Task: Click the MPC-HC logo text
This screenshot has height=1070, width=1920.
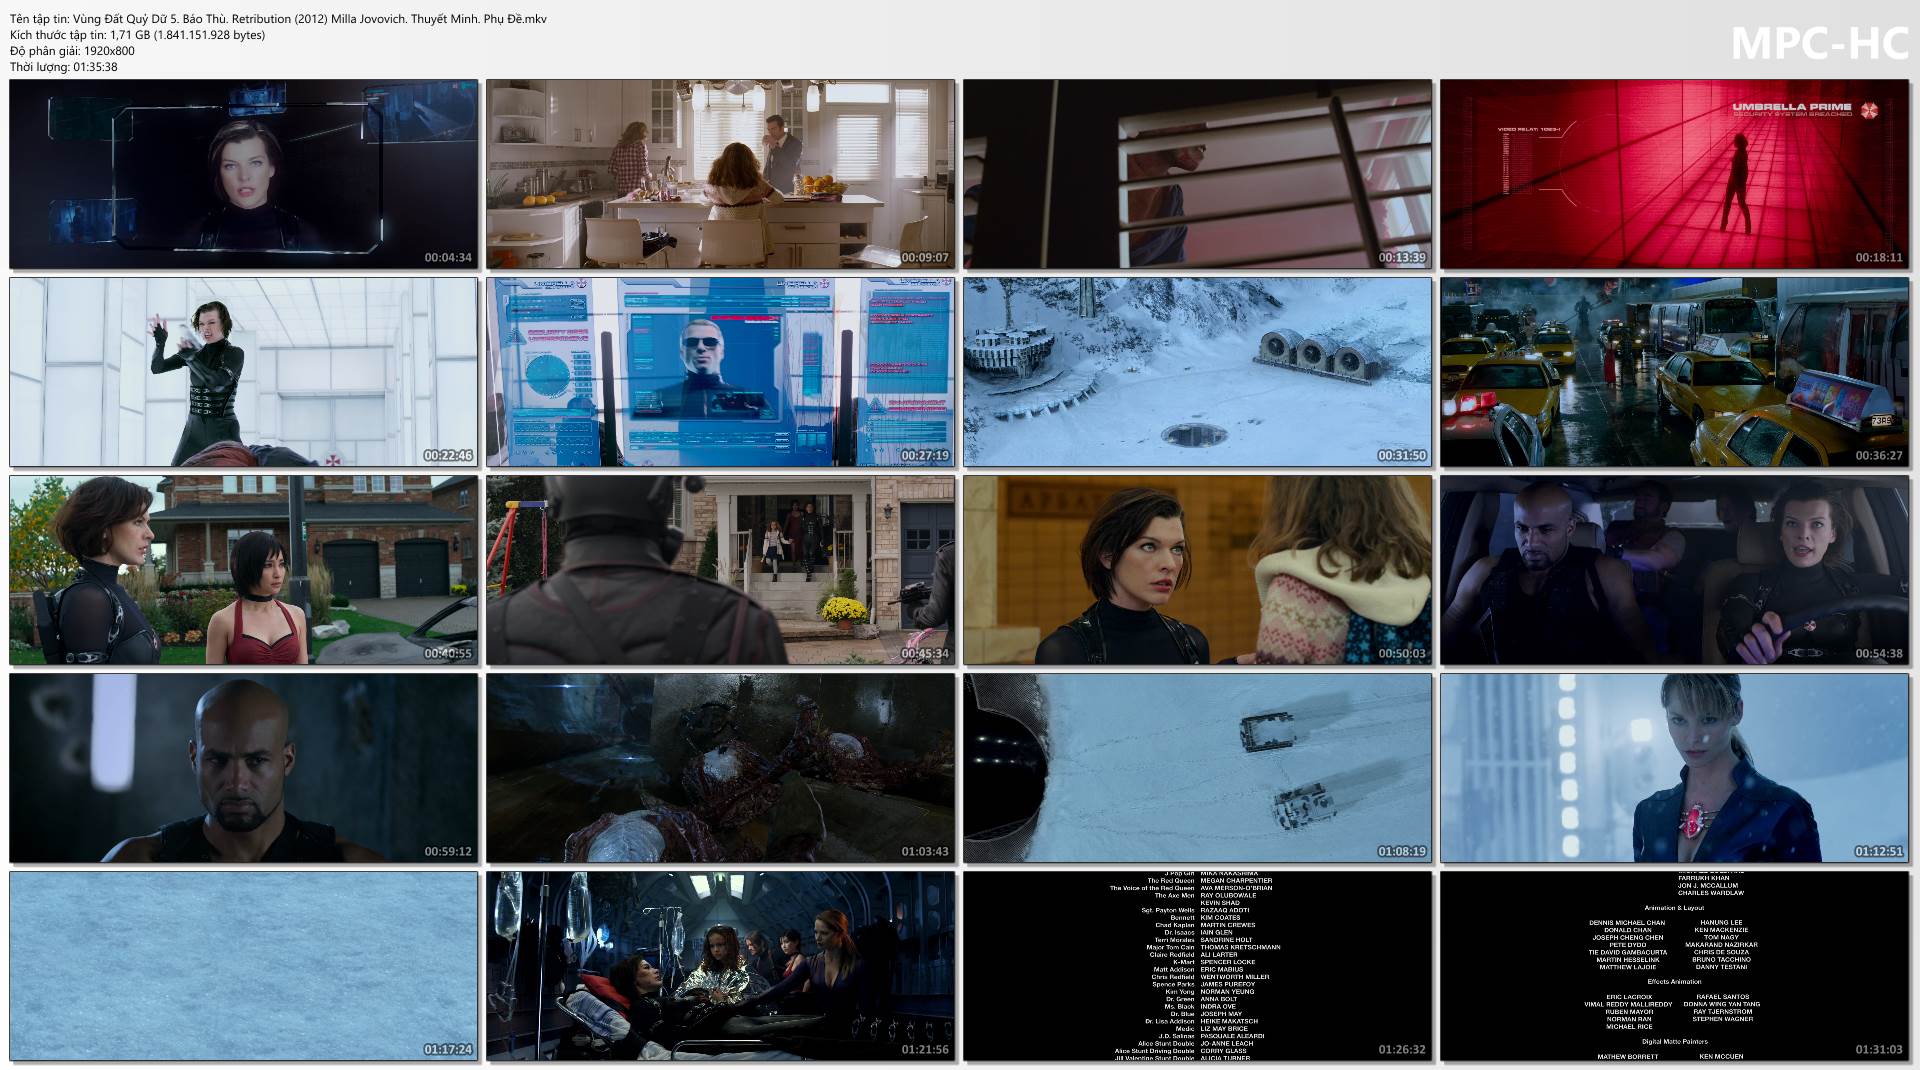Action: pos(1819,43)
